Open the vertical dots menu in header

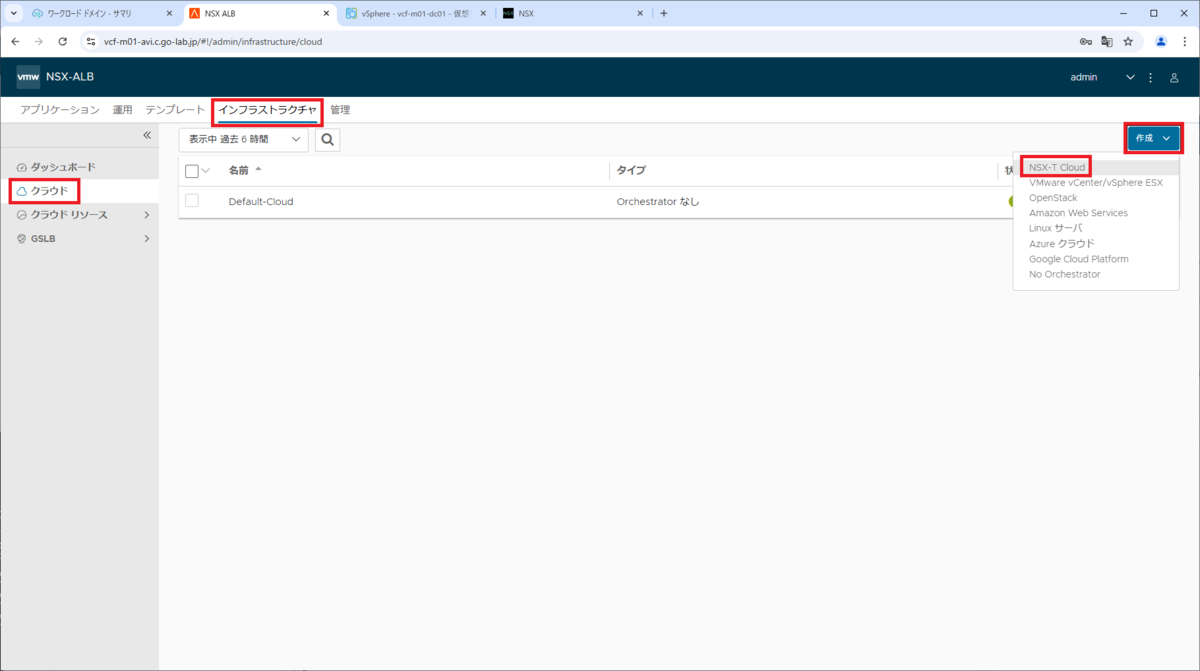(1151, 77)
